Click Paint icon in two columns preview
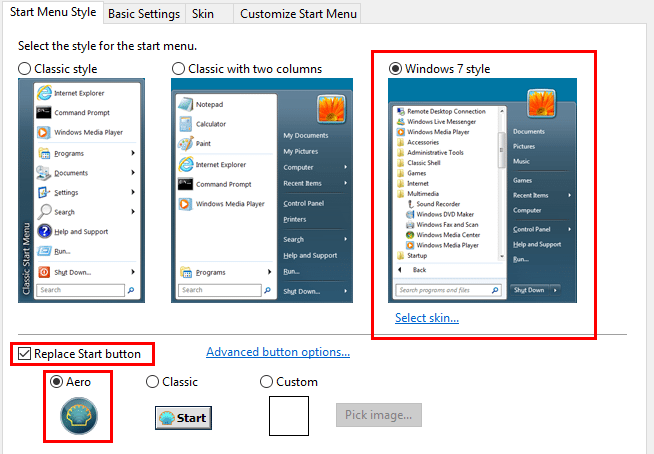This screenshot has width=654, height=454. point(186,143)
